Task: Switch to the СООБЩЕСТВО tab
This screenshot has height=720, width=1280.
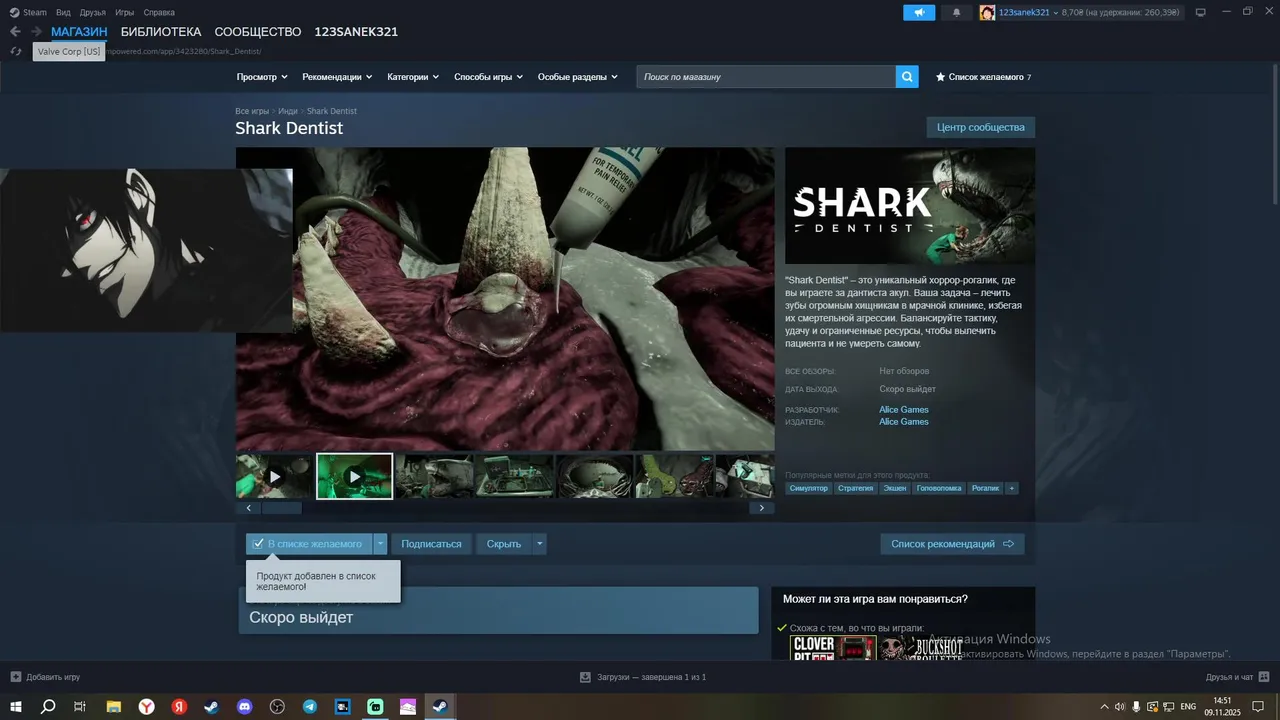Action: (258, 32)
